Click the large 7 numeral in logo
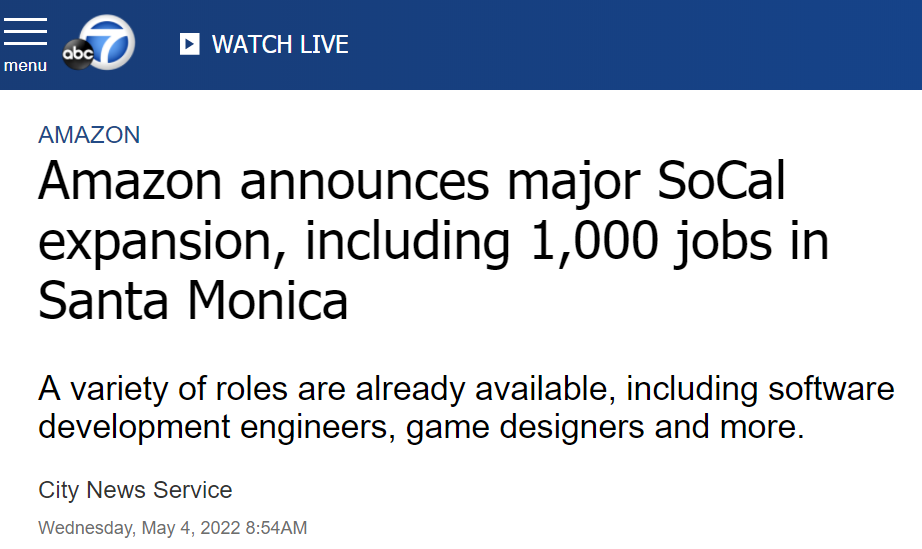Viewport: 922px width, 549px height. [x=110, y=40]
